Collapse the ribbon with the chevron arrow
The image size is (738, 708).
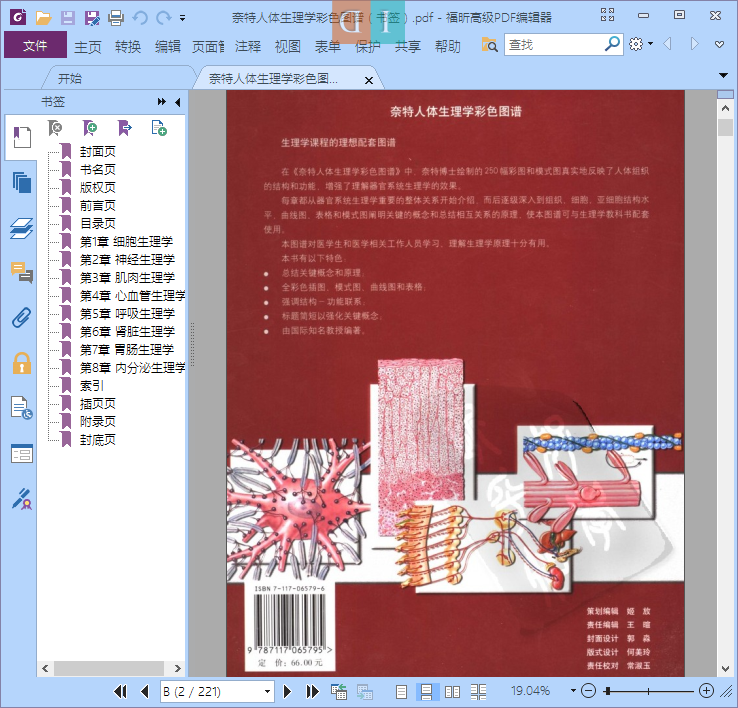719,45
